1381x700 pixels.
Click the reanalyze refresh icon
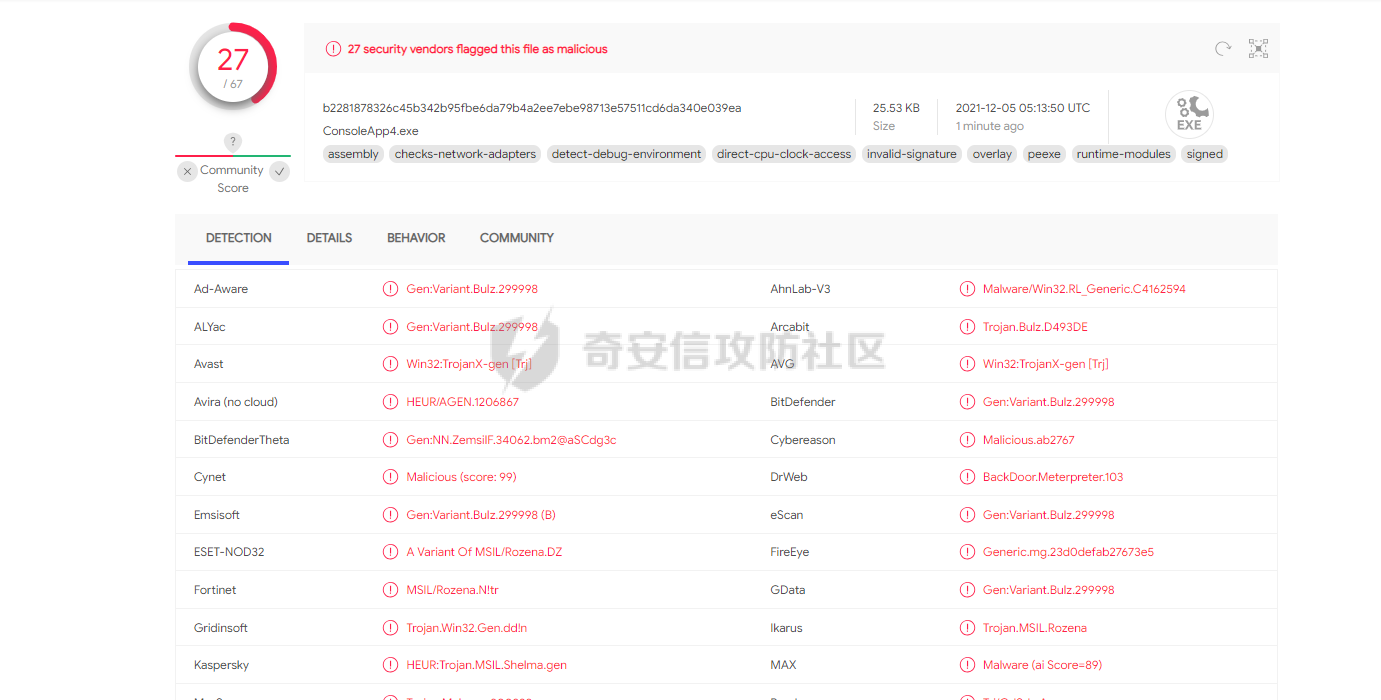[1222, 49]
